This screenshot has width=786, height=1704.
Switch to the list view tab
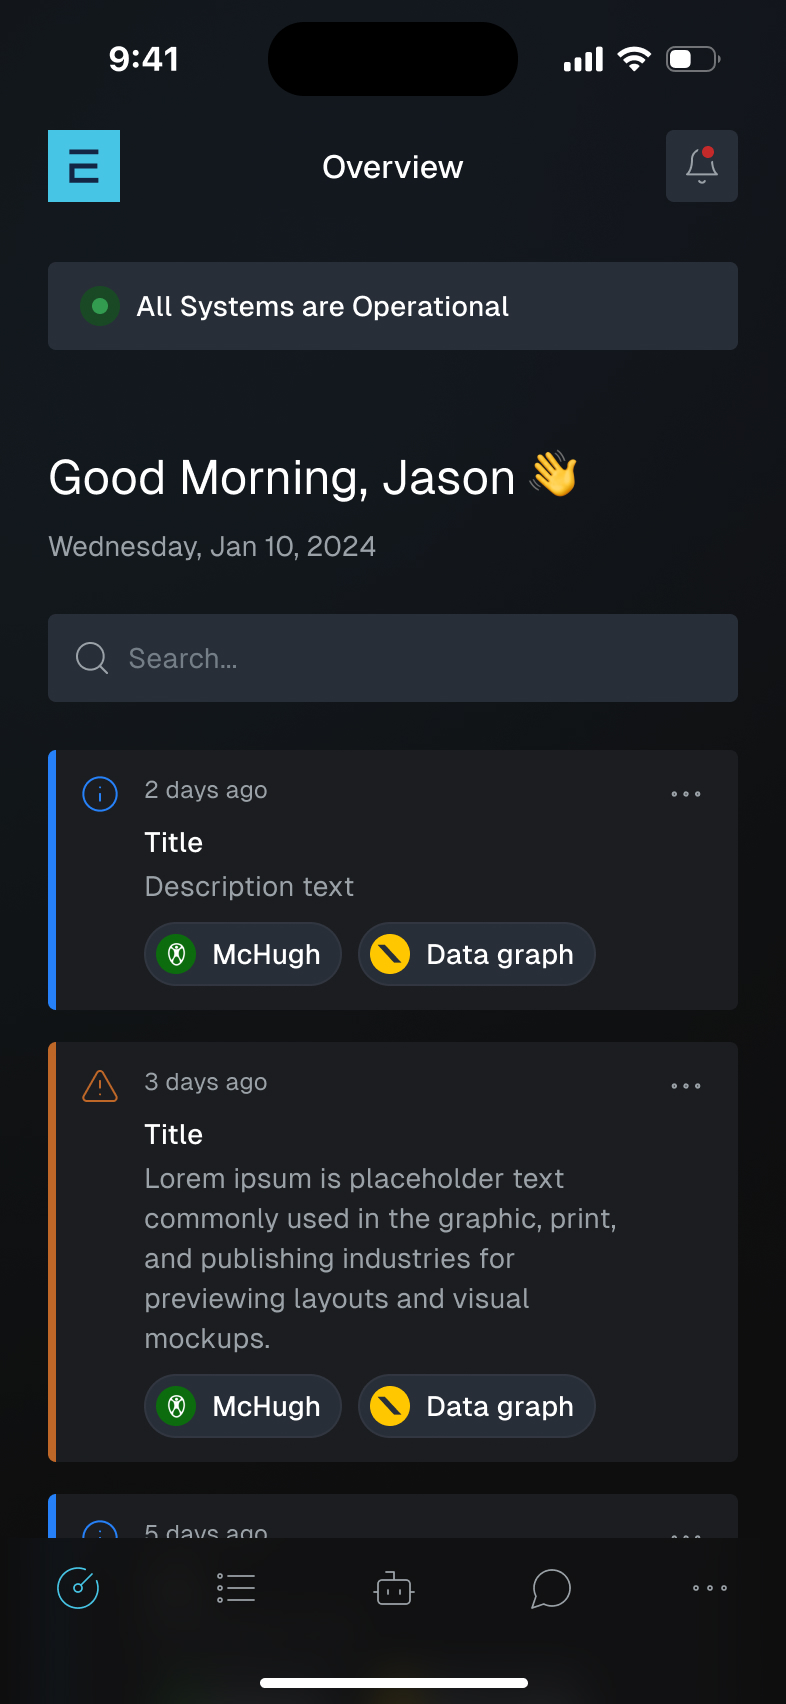point(236,1588)
